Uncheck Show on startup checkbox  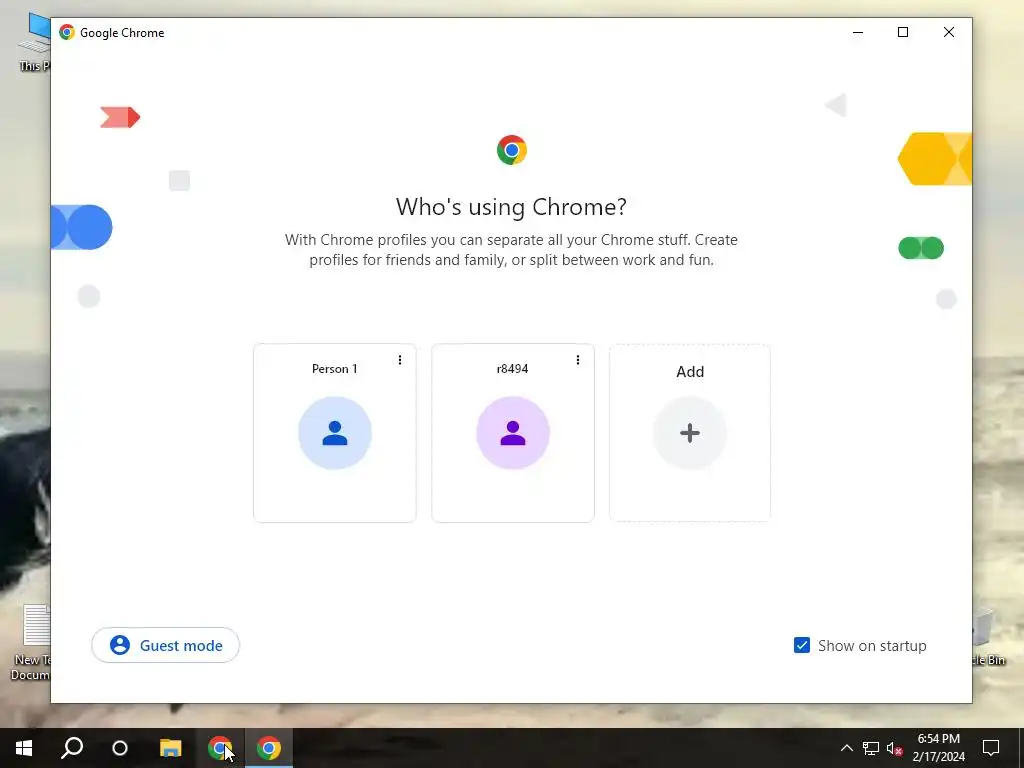[x=801, y=645]
